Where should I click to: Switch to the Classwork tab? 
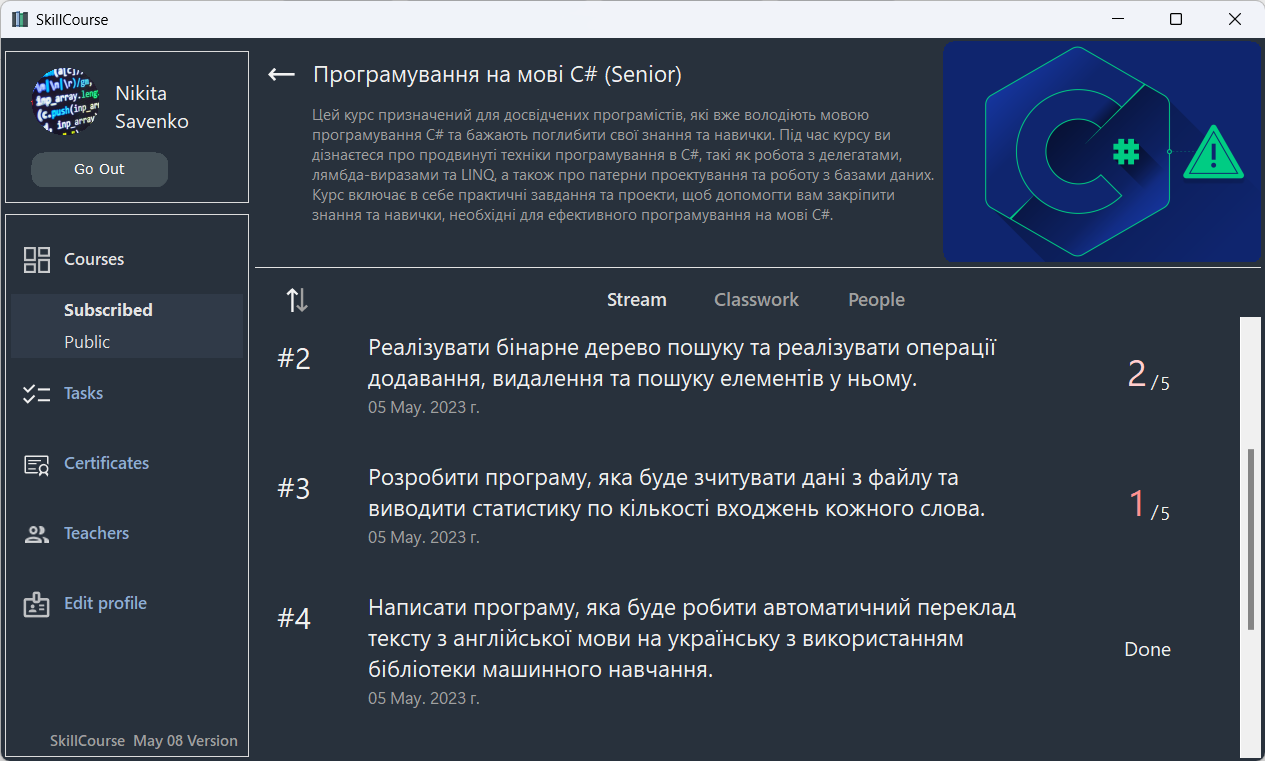756,299
